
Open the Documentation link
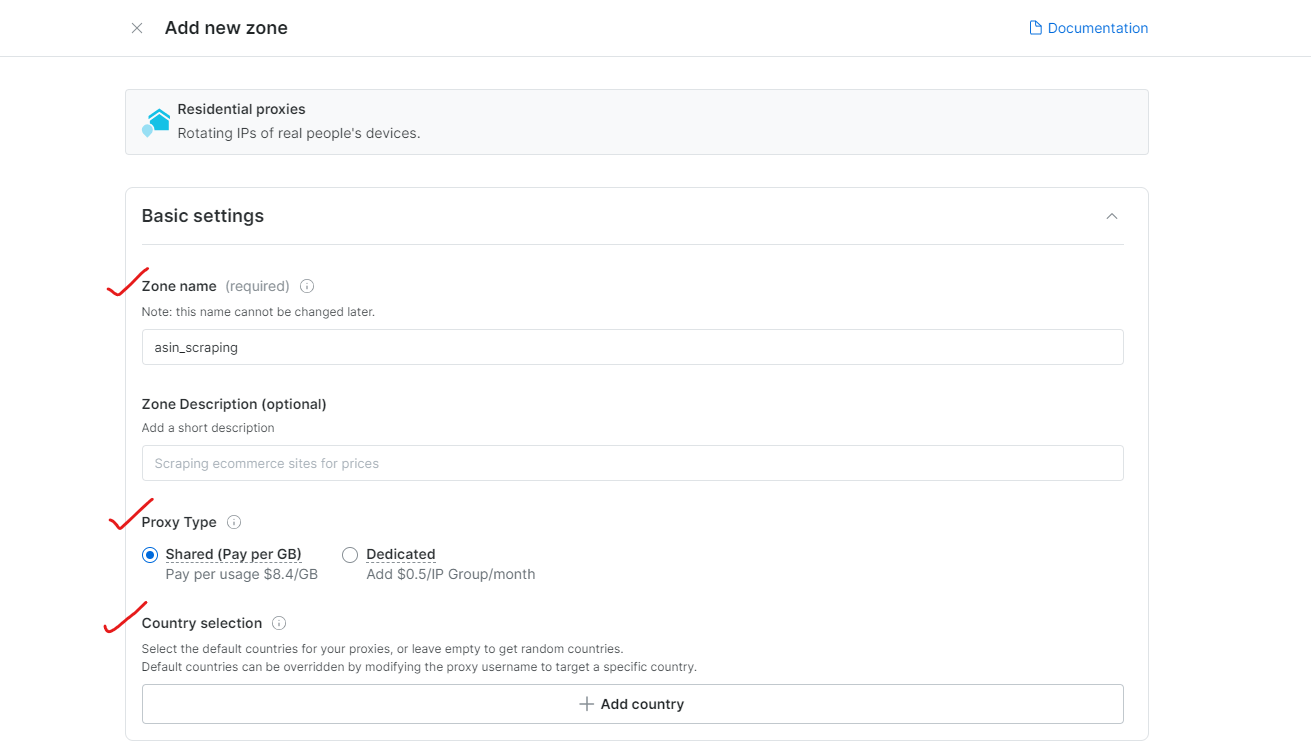pyautogui.click(x=1097, y=28)
